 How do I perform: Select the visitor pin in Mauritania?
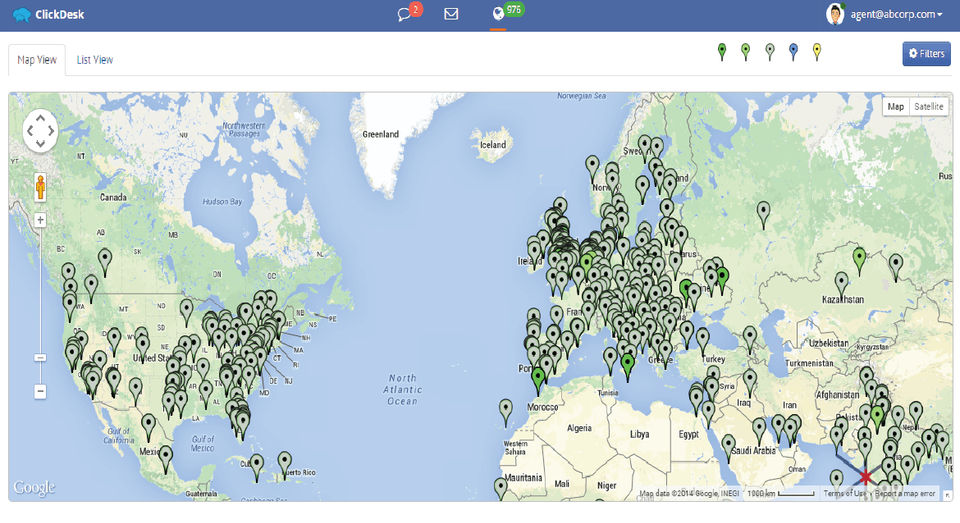tap(501, 489)
